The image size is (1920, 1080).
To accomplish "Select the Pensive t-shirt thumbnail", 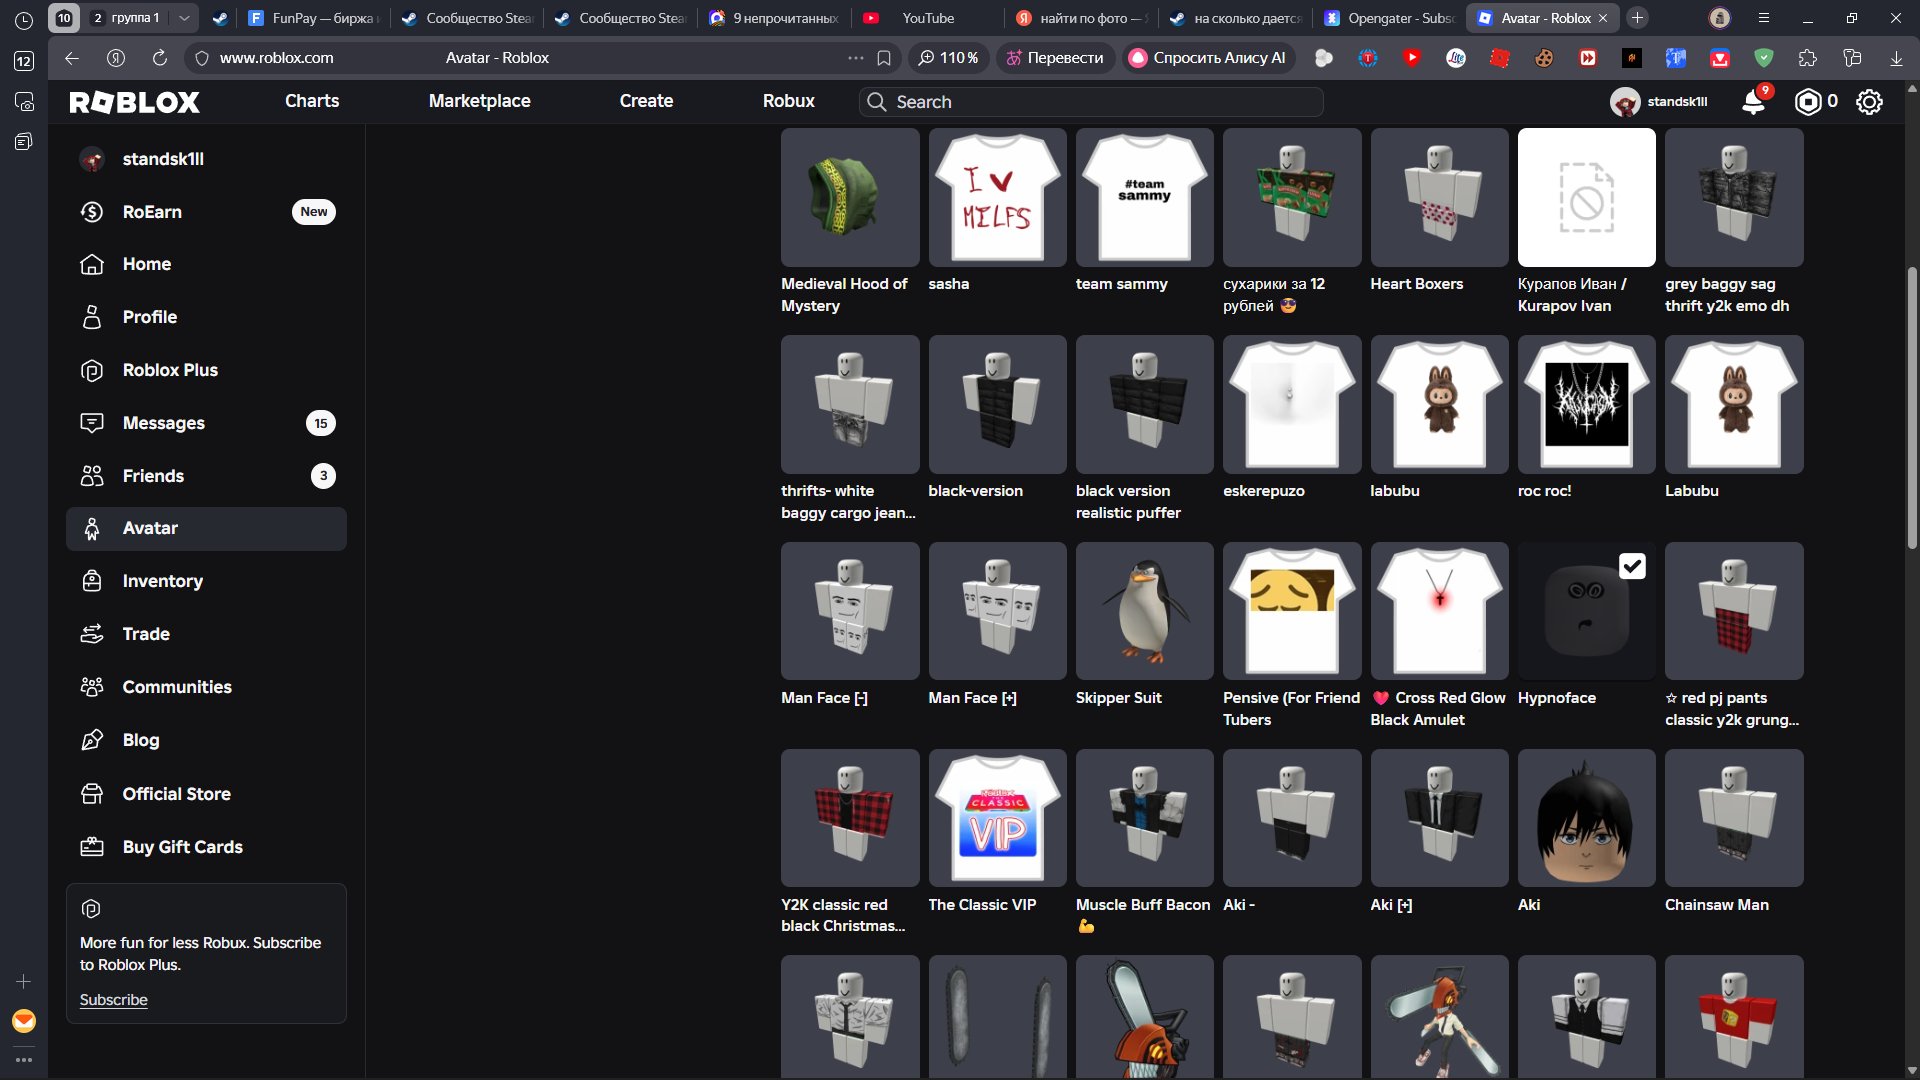I will pos(1292,611).
